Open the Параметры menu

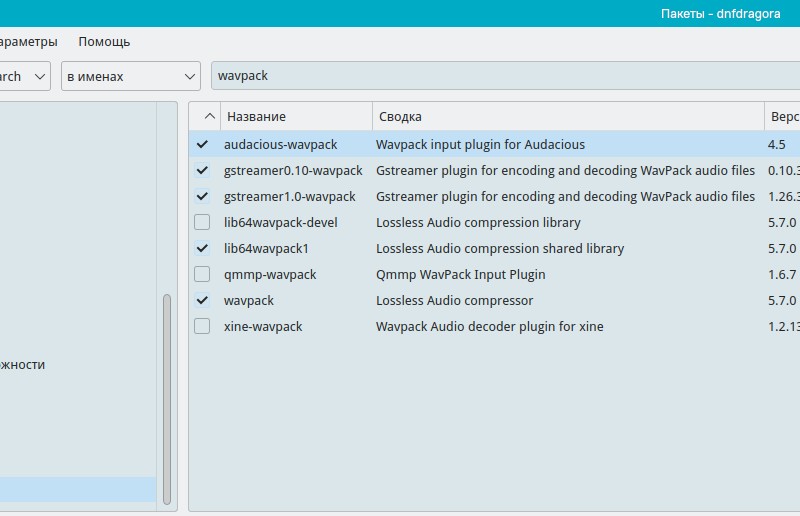[26, 42]
